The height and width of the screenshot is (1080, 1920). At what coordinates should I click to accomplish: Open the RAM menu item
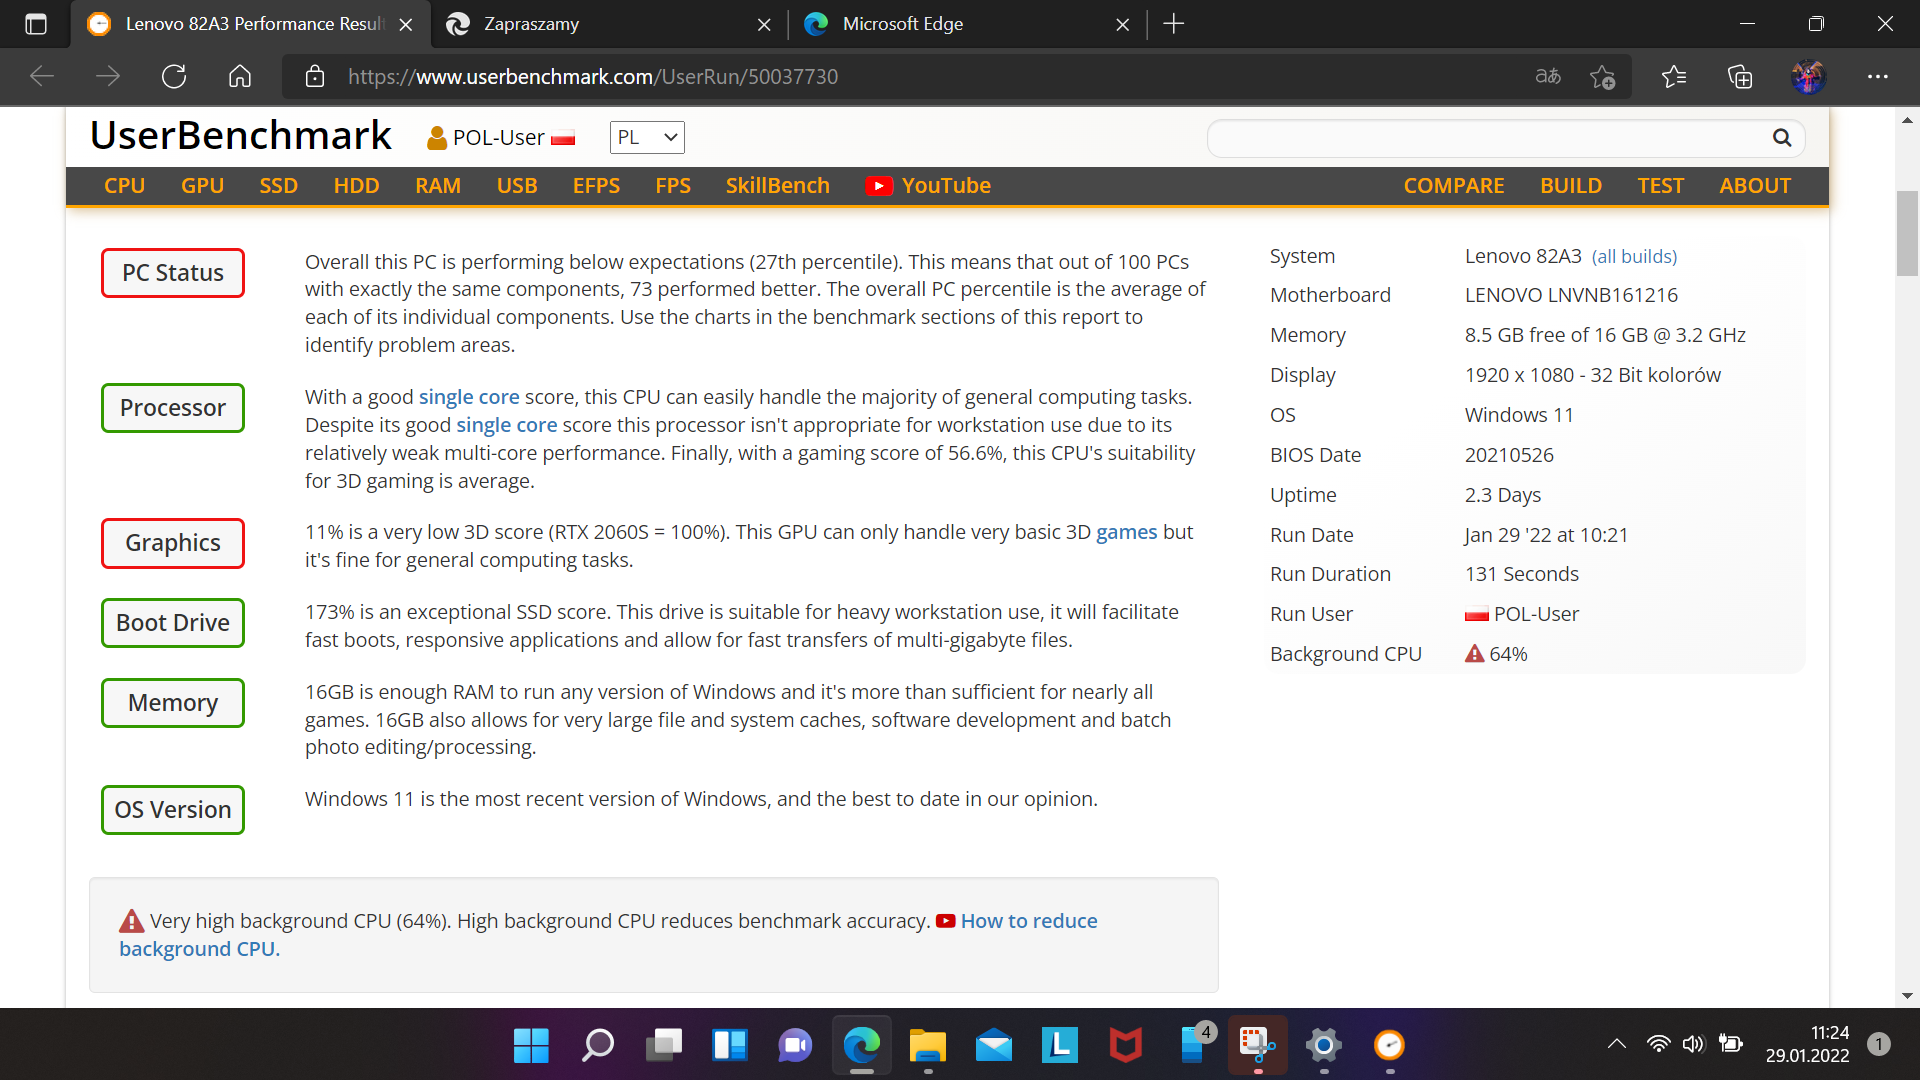coord(438,186)
